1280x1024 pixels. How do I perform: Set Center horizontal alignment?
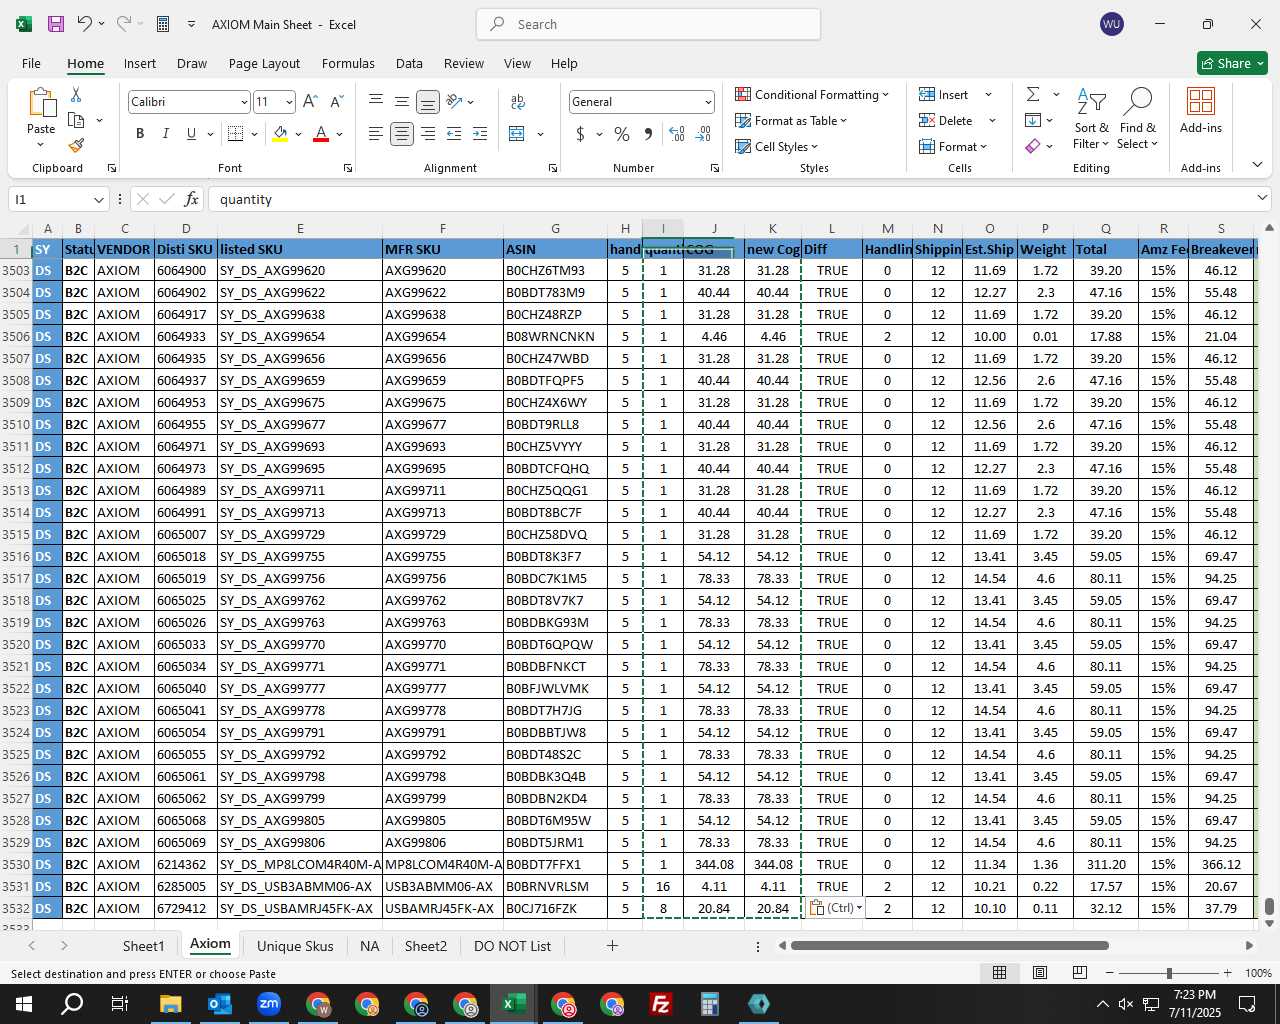[x=402, y=134]
